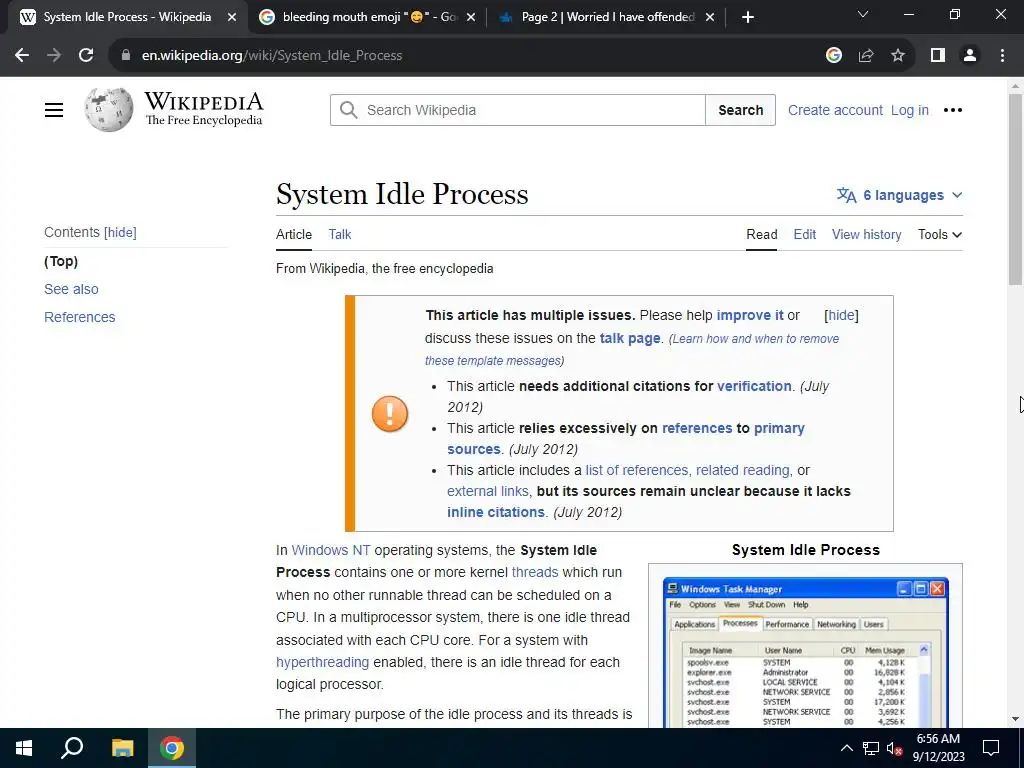
Task: Expand the Tools dropdown
Action: point(940,234)
